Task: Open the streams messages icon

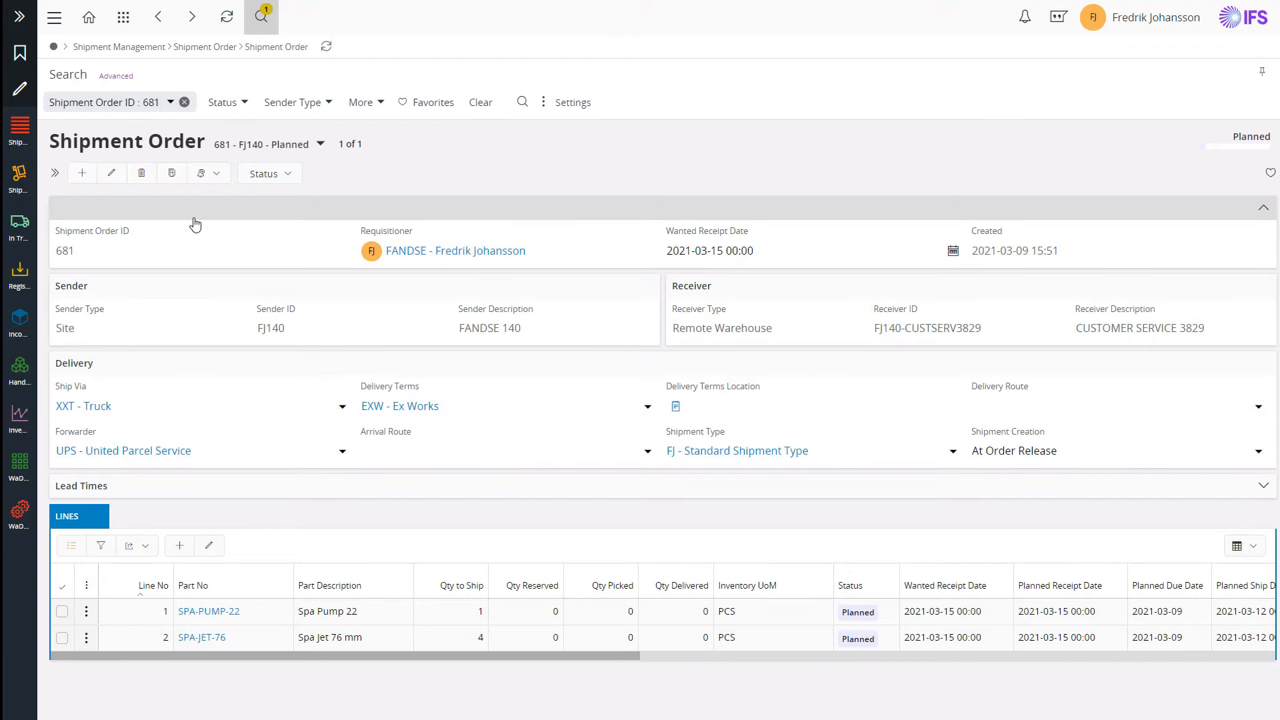Action: [1058, 17]
